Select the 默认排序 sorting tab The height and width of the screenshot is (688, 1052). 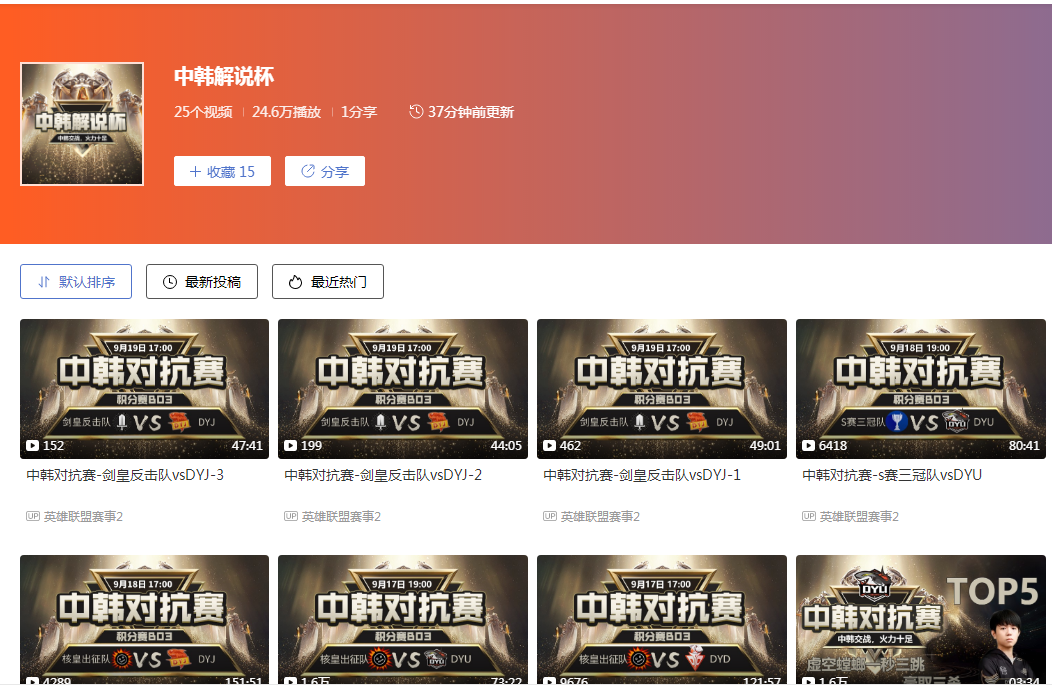[76, 282]
